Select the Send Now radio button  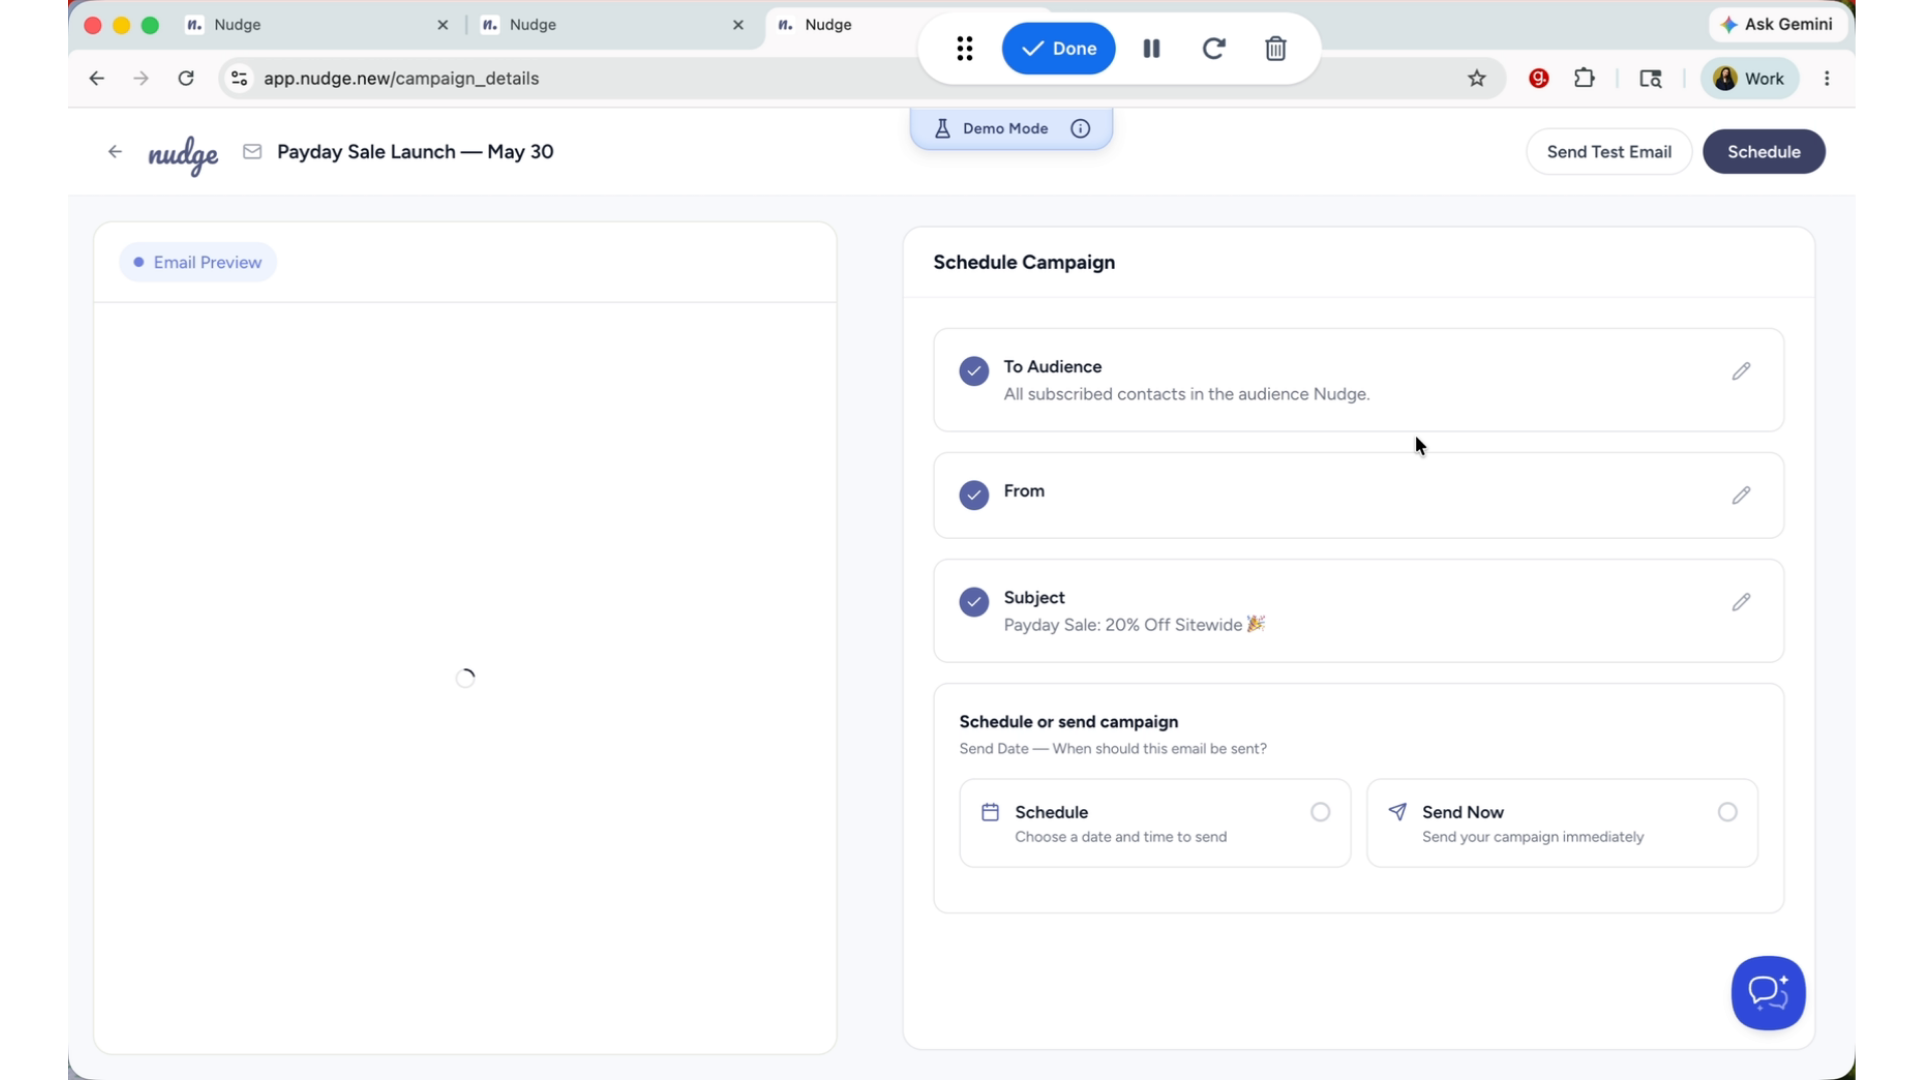coord(1727,812)
